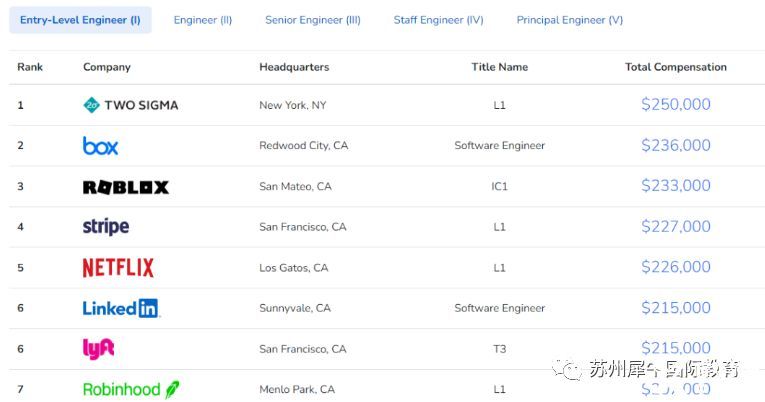Open the LinkedIn logo
Viewport: 765px width, 402px height.
click(121, 308)
